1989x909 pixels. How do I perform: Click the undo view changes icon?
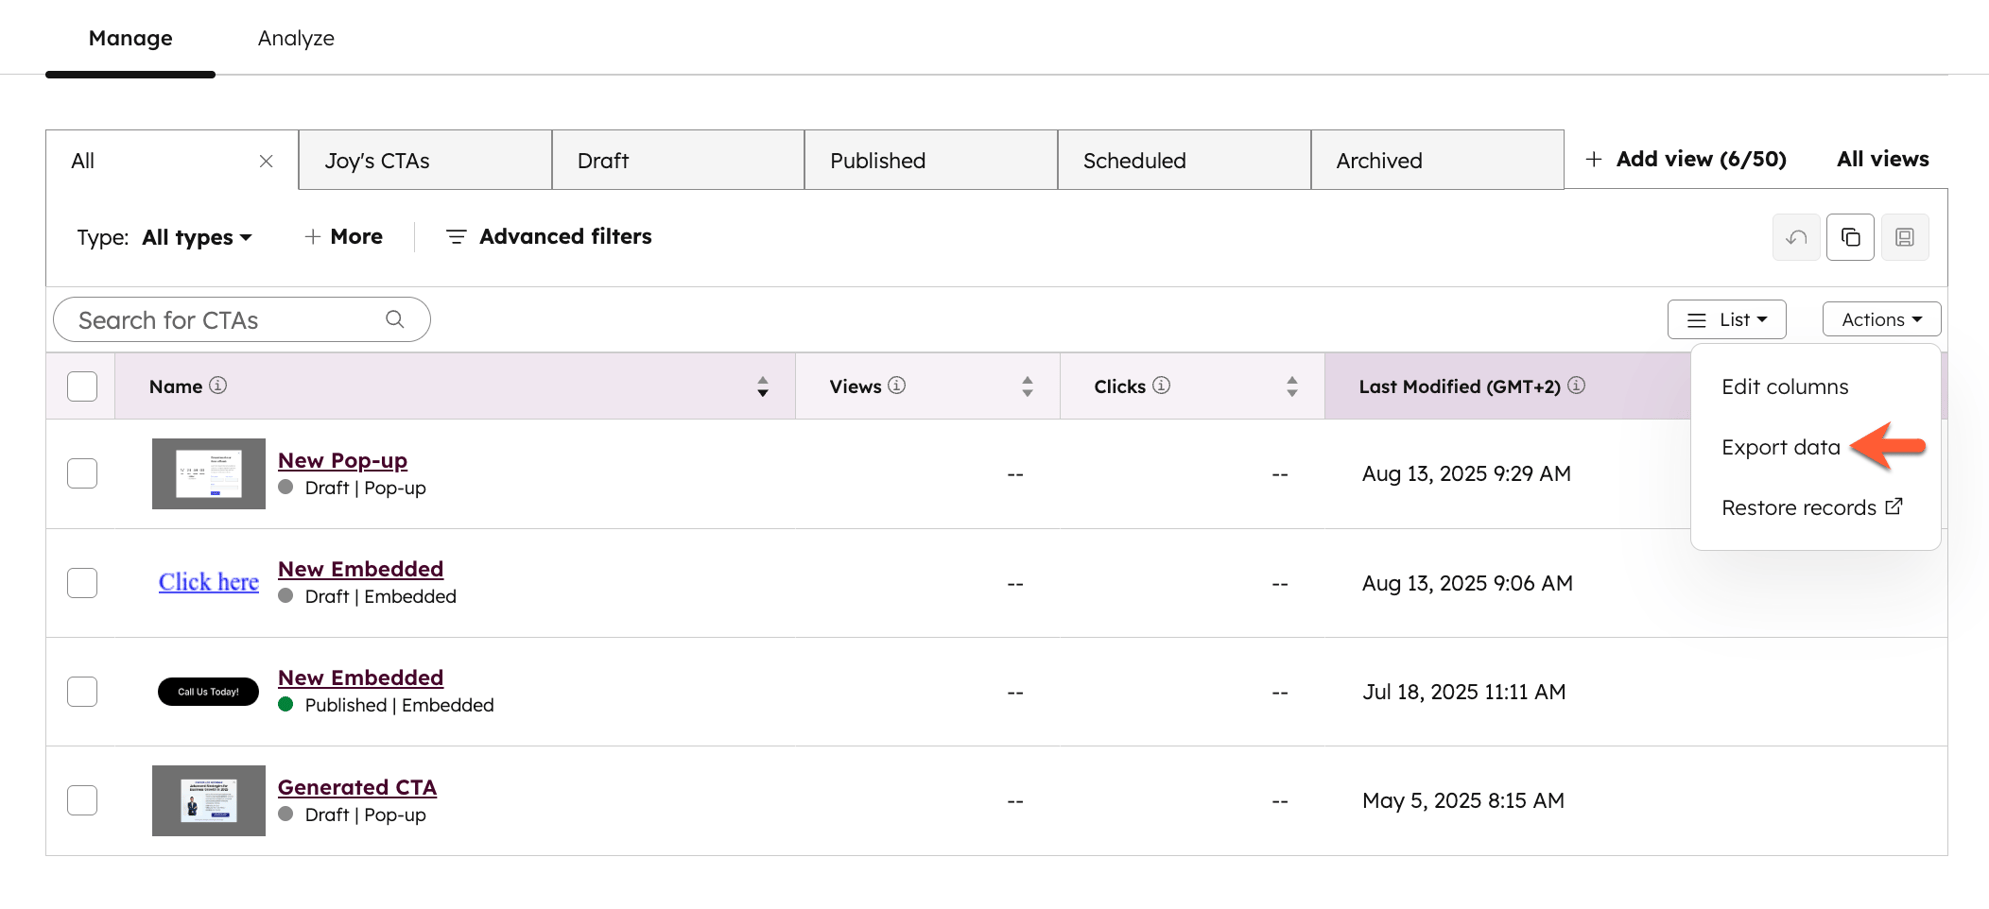[1796, 237]
